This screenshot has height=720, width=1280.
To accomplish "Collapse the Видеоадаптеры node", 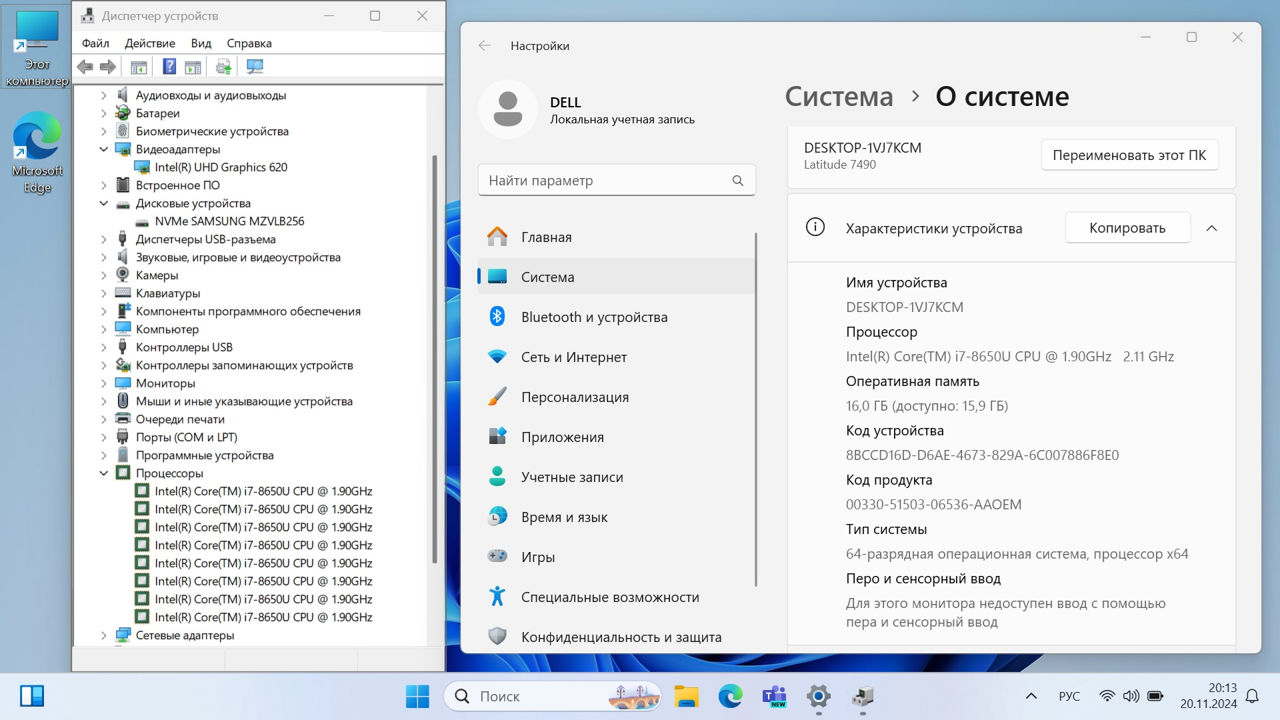I will point(104,149).
